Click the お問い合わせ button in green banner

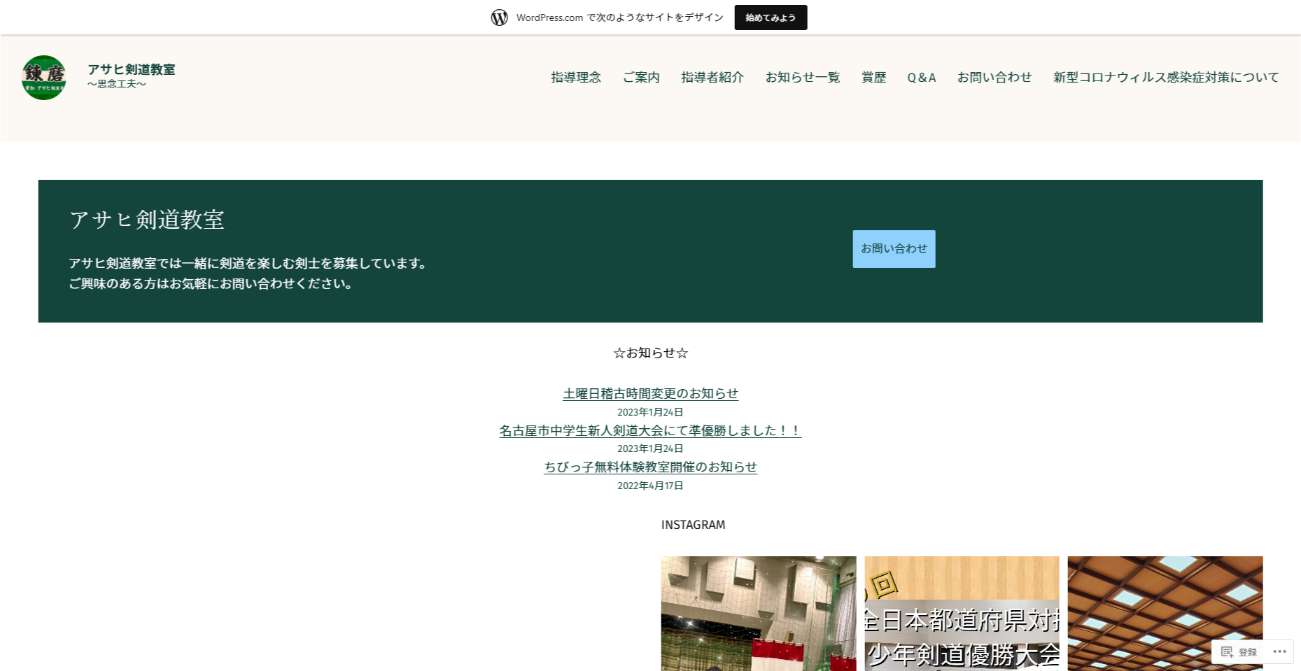893,248
